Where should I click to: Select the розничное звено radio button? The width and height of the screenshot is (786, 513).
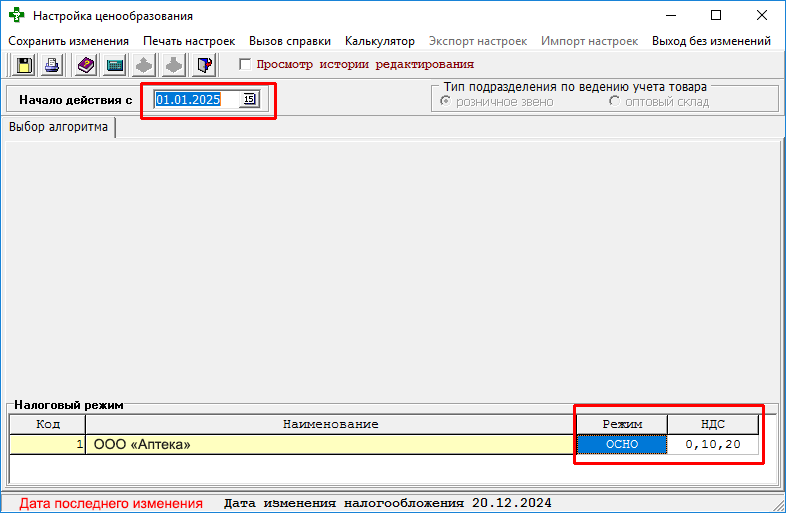point(446,102)
